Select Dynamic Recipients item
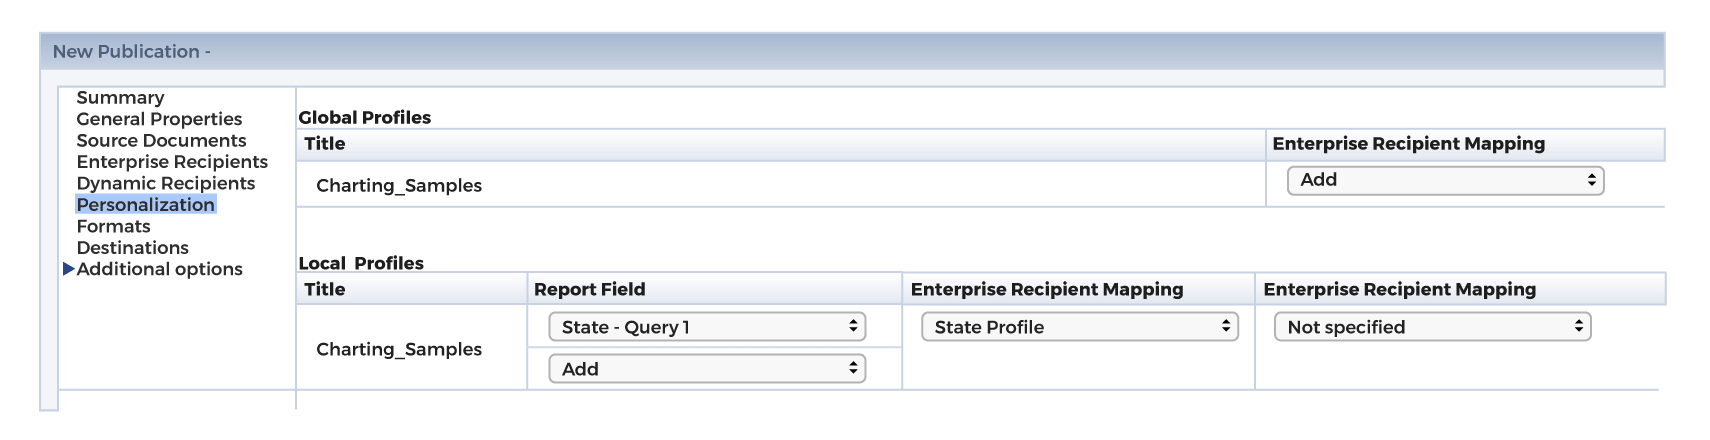This screenshot has width=1710, height=440. (x=165, y=183)
